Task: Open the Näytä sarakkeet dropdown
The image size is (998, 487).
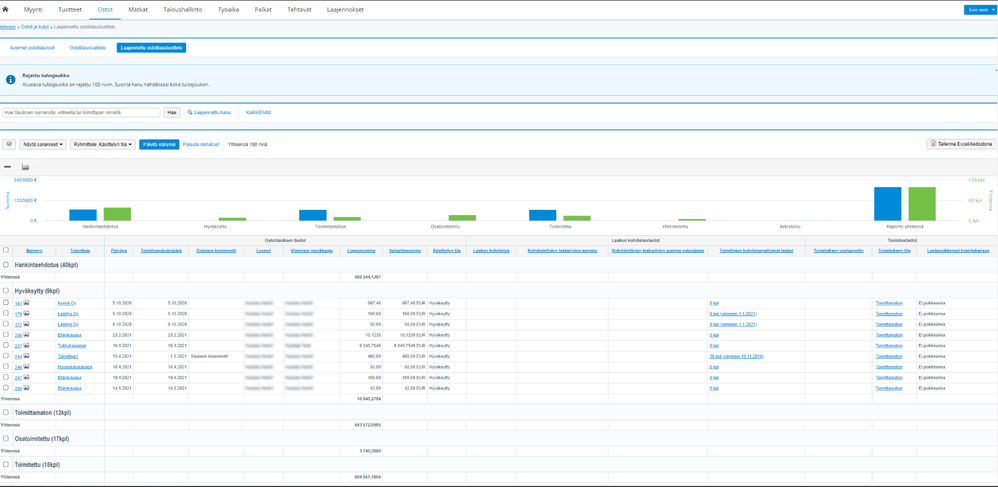Action: [43, 144]
